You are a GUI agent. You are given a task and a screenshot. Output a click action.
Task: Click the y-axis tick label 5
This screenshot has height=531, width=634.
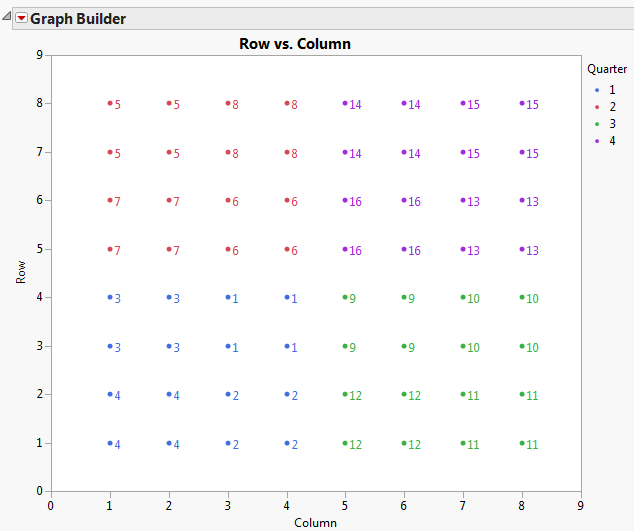pyautogui.click(x=38, y=249)
